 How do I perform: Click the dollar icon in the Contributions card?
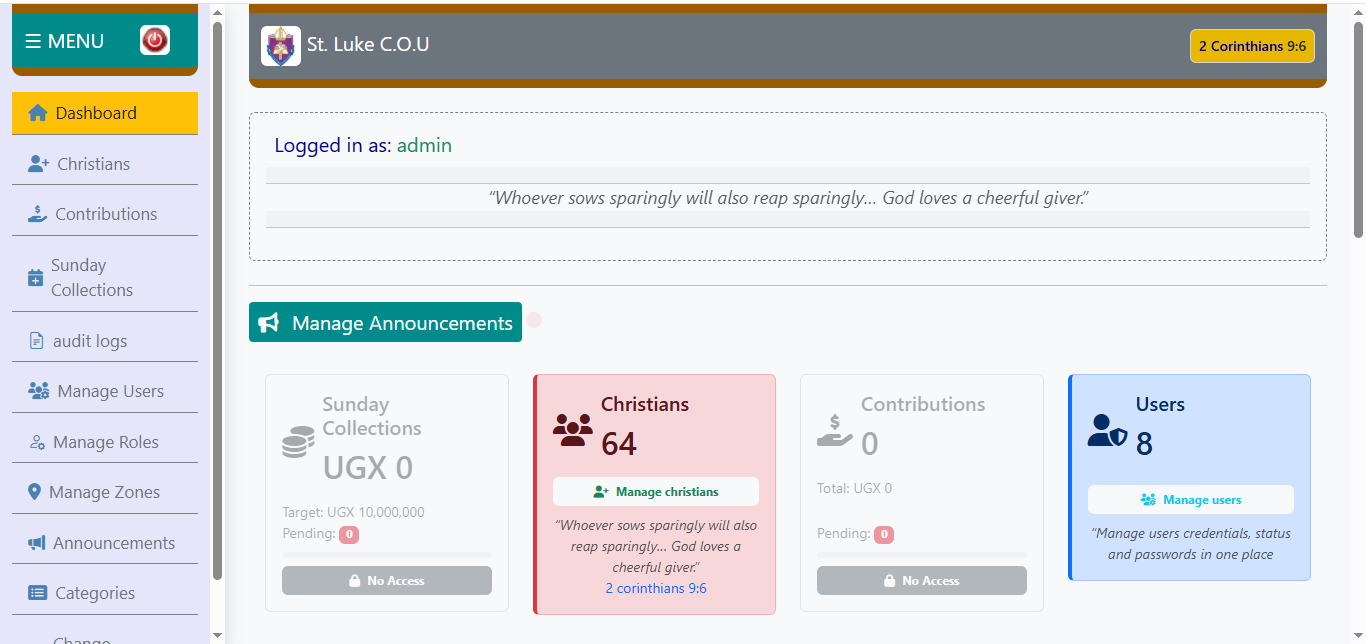pyautogui.click(x=835, y=432)
